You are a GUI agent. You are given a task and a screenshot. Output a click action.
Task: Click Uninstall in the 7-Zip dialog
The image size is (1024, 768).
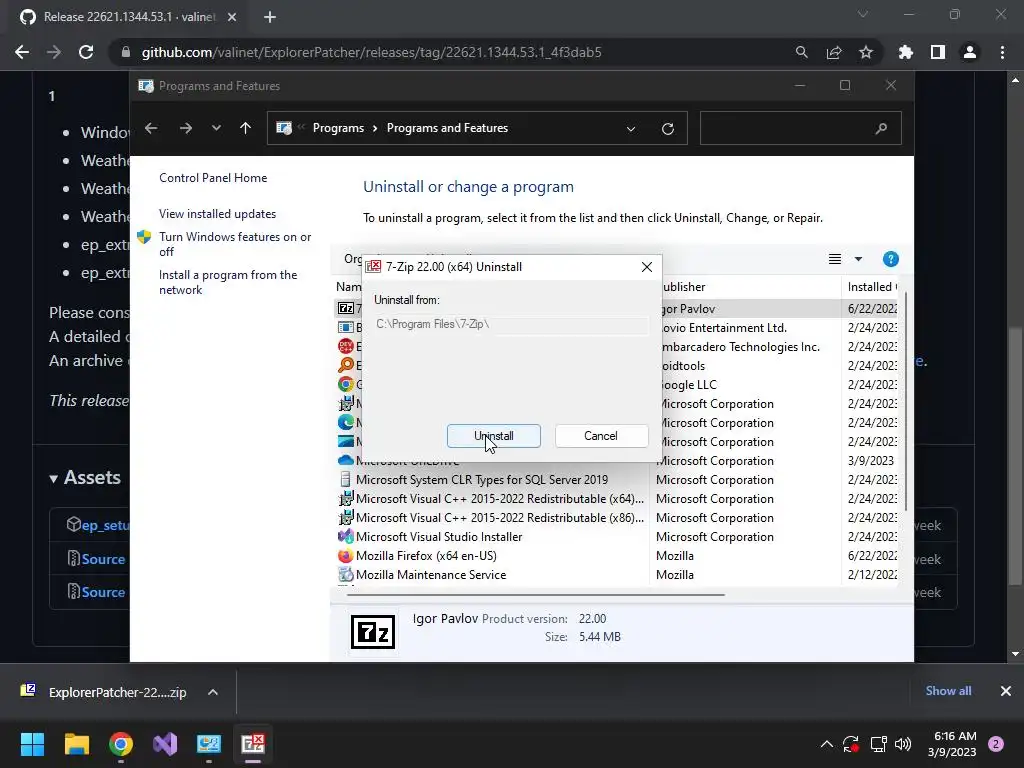pyautogui.click(x=494, y=436)
